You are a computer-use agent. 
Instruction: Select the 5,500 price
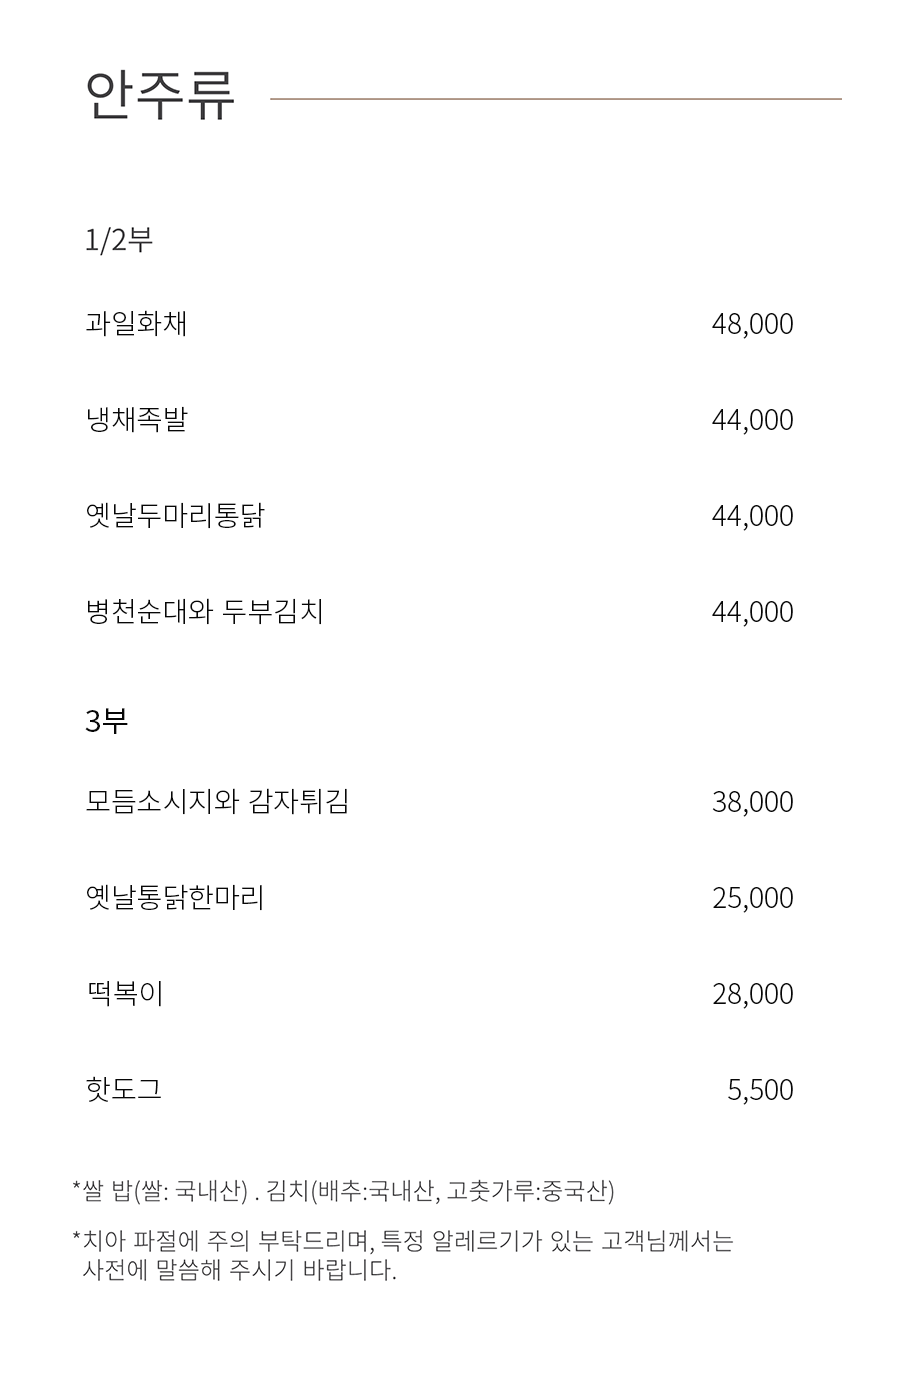coord(760,1090)
